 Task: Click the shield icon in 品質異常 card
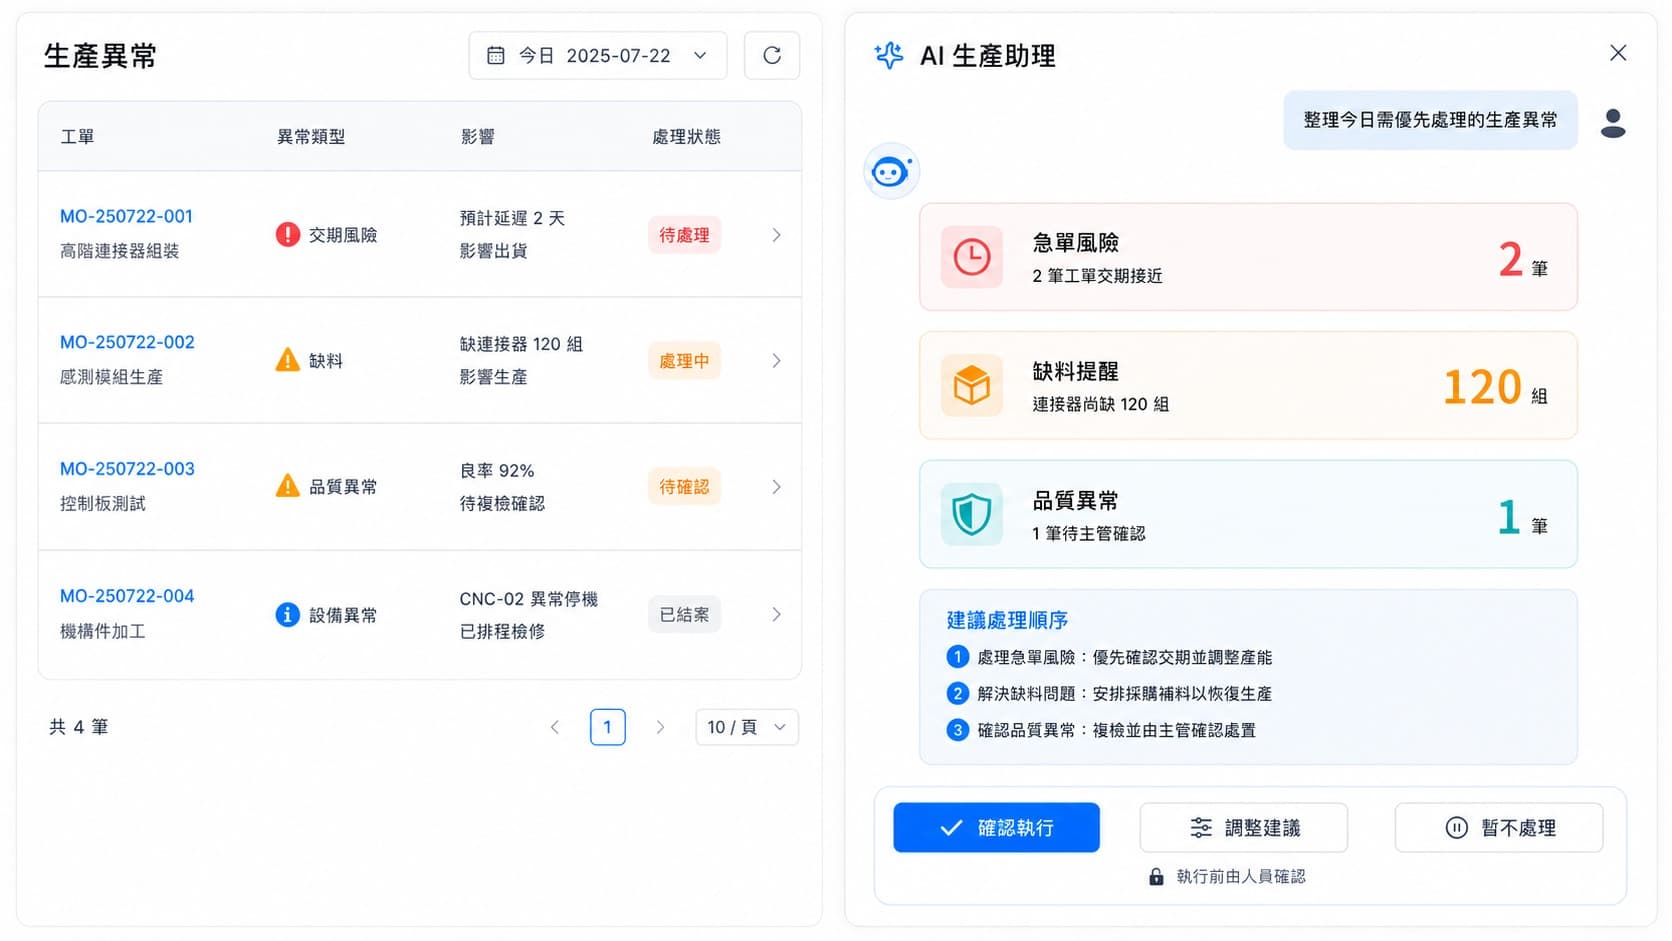(x=971, y=514)
